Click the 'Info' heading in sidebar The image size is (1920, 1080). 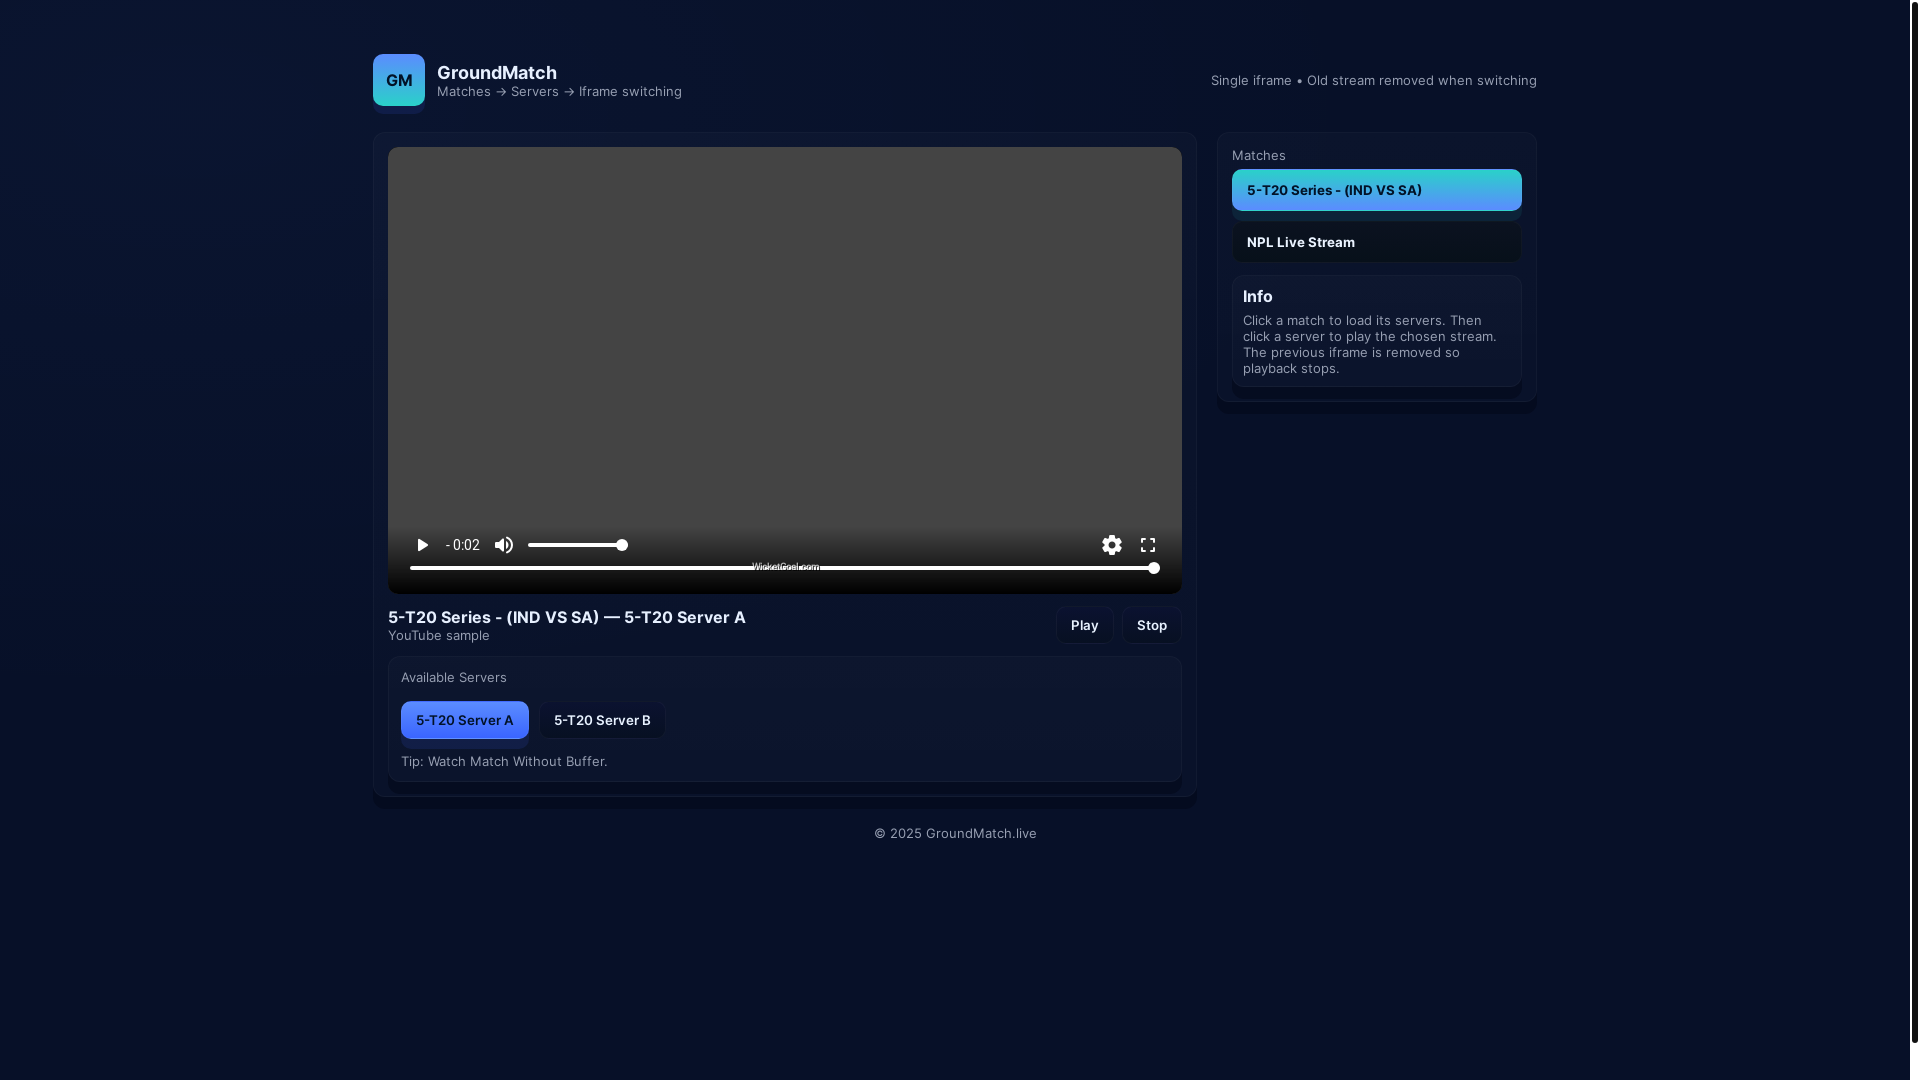click(1257, 296)
